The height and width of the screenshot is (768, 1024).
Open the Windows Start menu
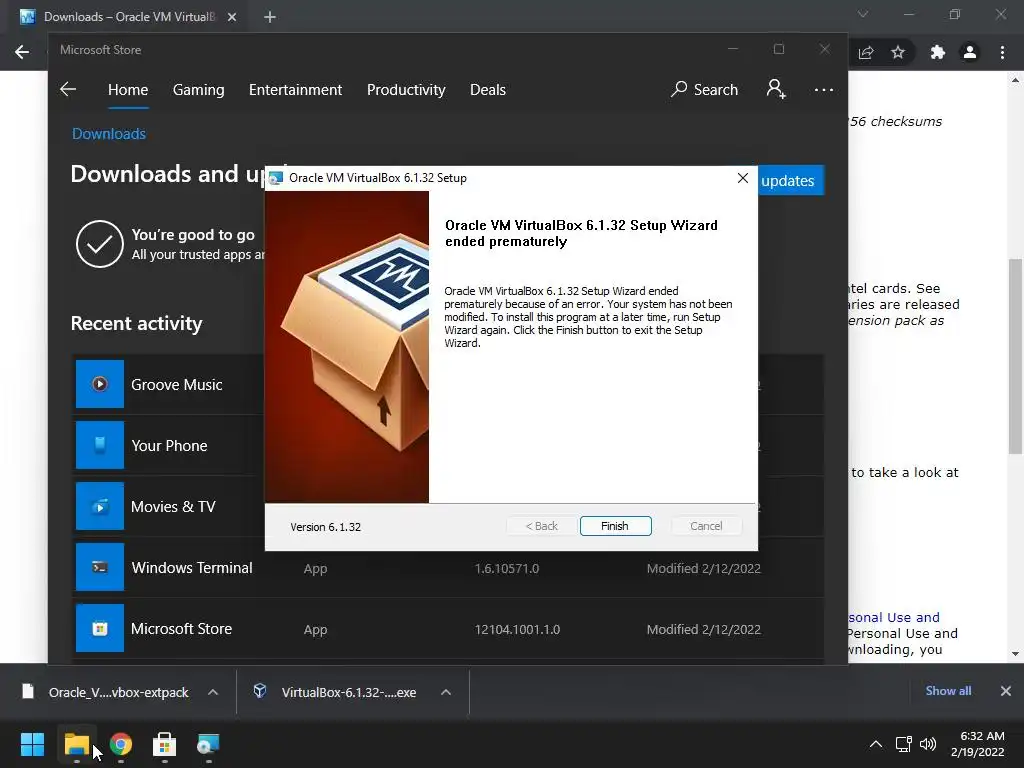click(x=33, y=744)
